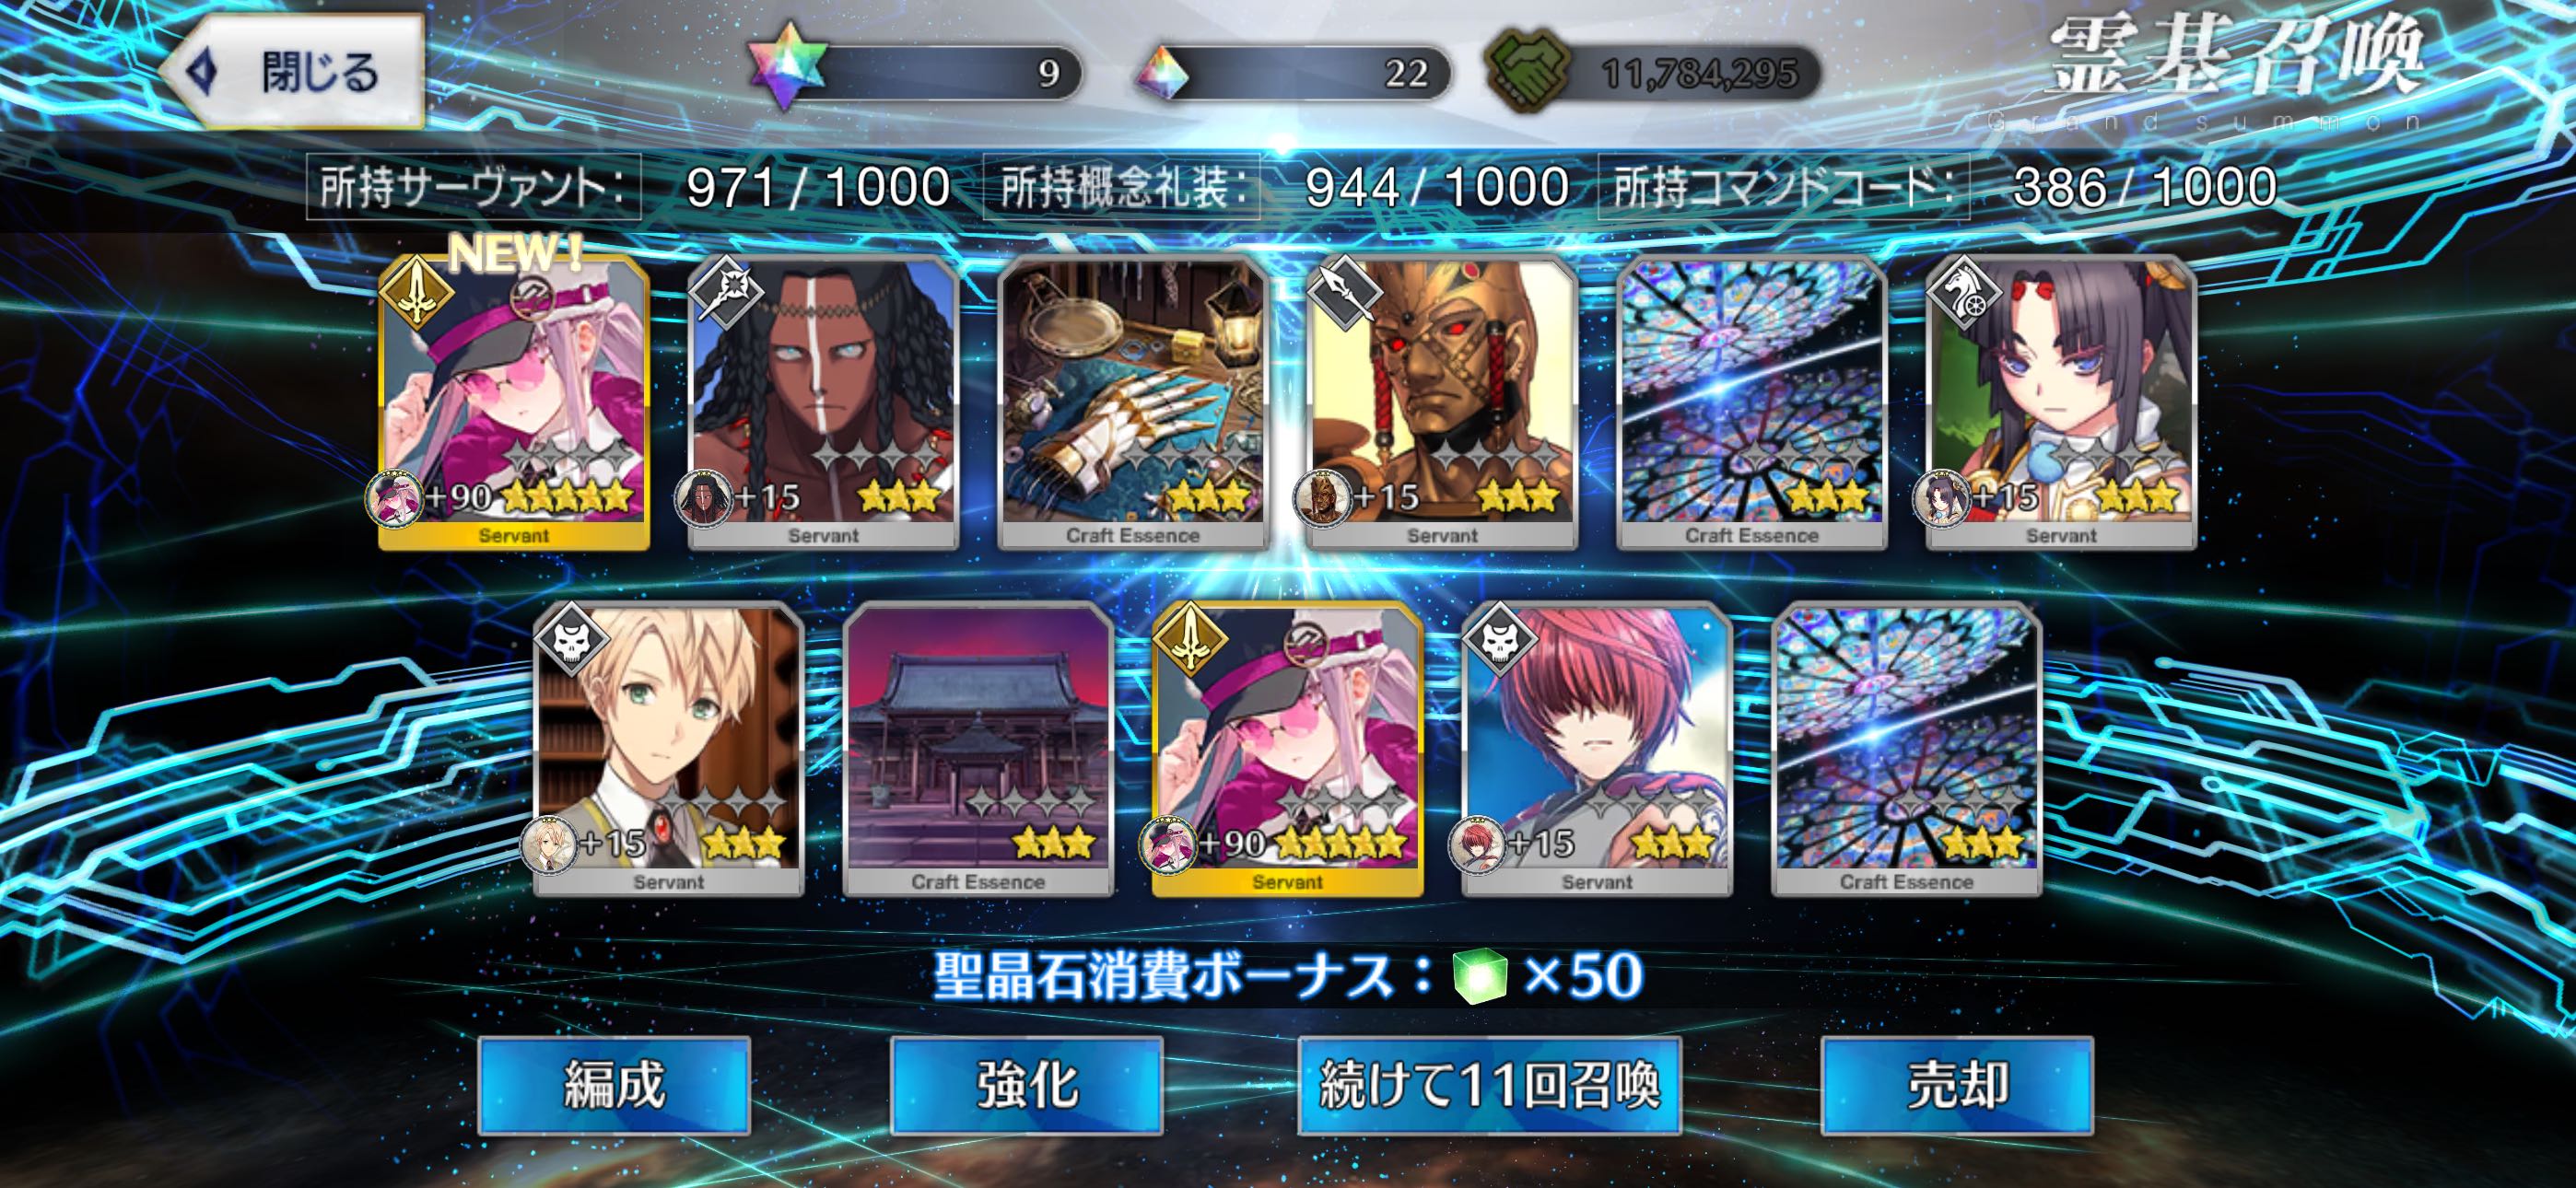Select the bottom-row stained glass Craft Essence

[1906, 749]
